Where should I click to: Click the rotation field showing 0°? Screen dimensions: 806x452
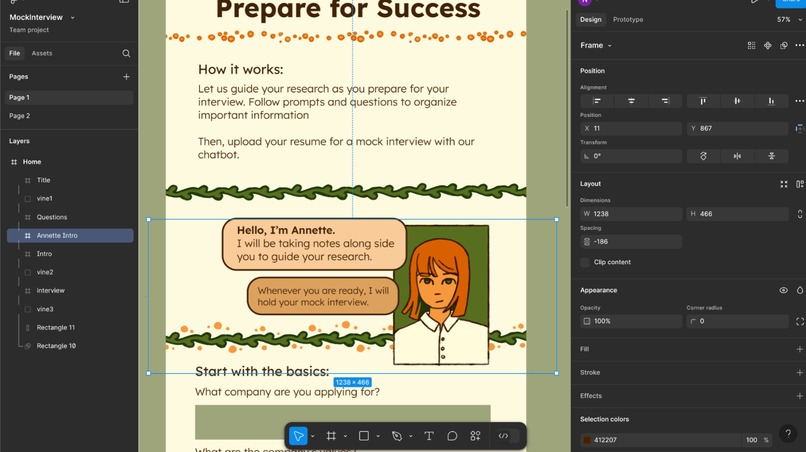631,156
